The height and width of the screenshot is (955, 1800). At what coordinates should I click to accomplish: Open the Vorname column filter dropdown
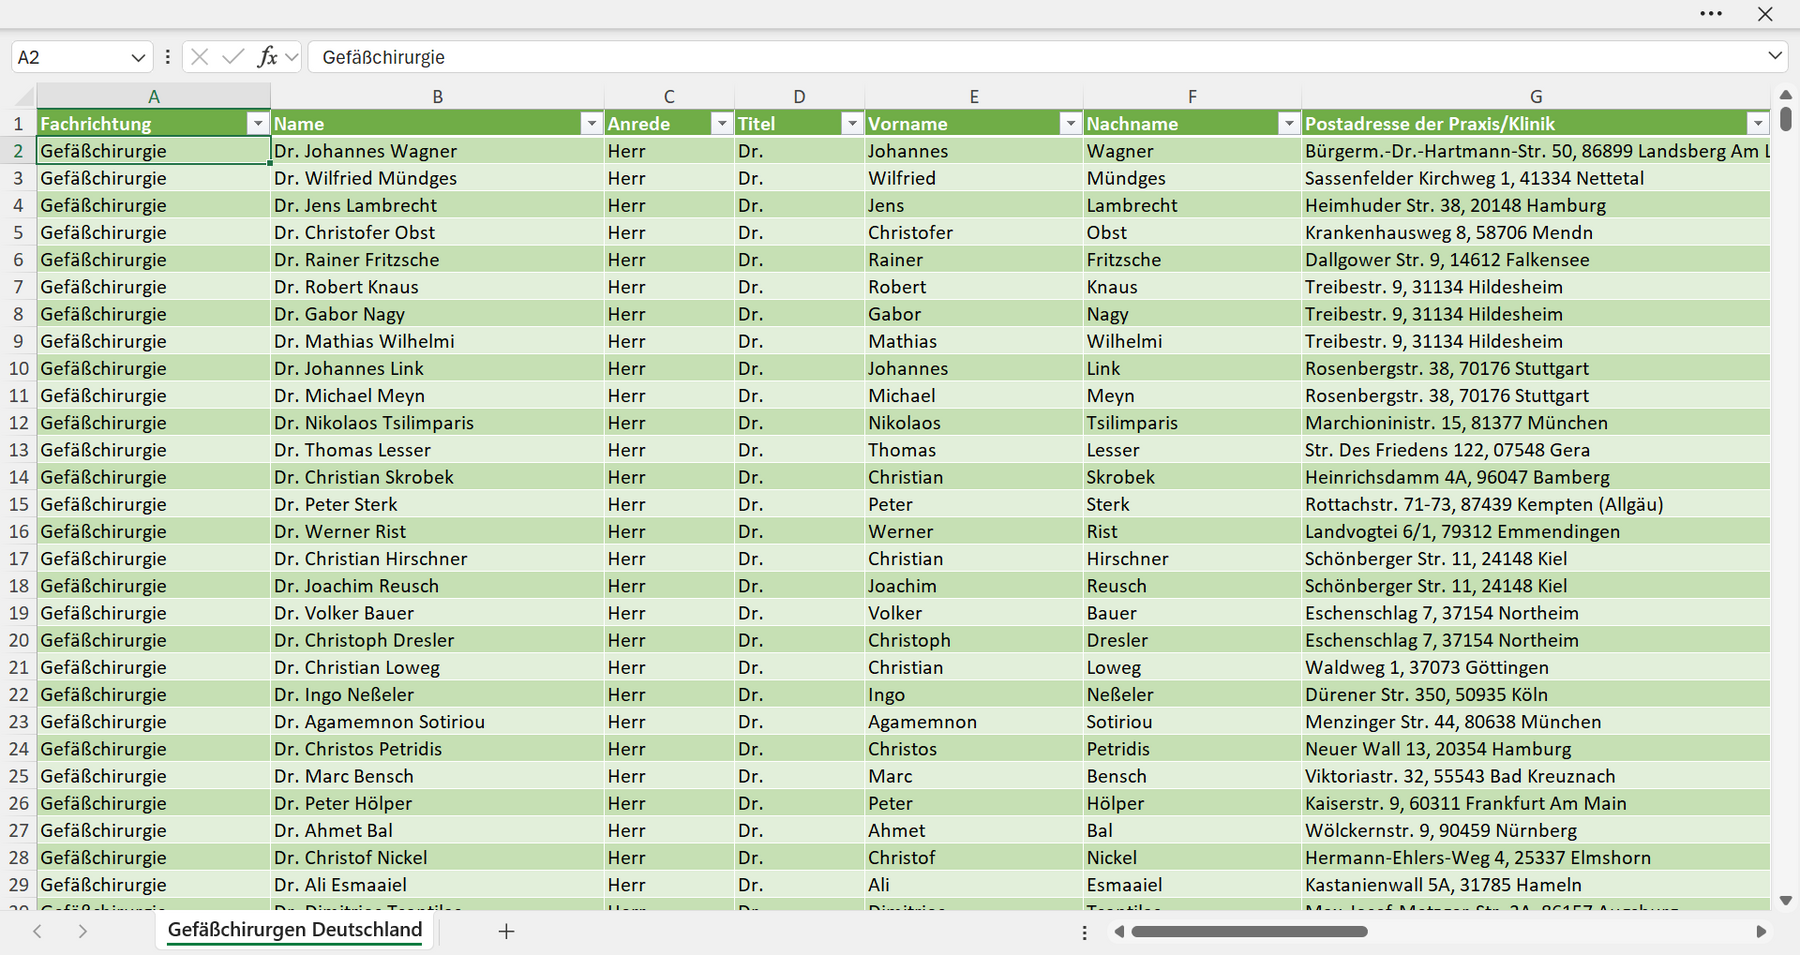(x=1071, y=123)
